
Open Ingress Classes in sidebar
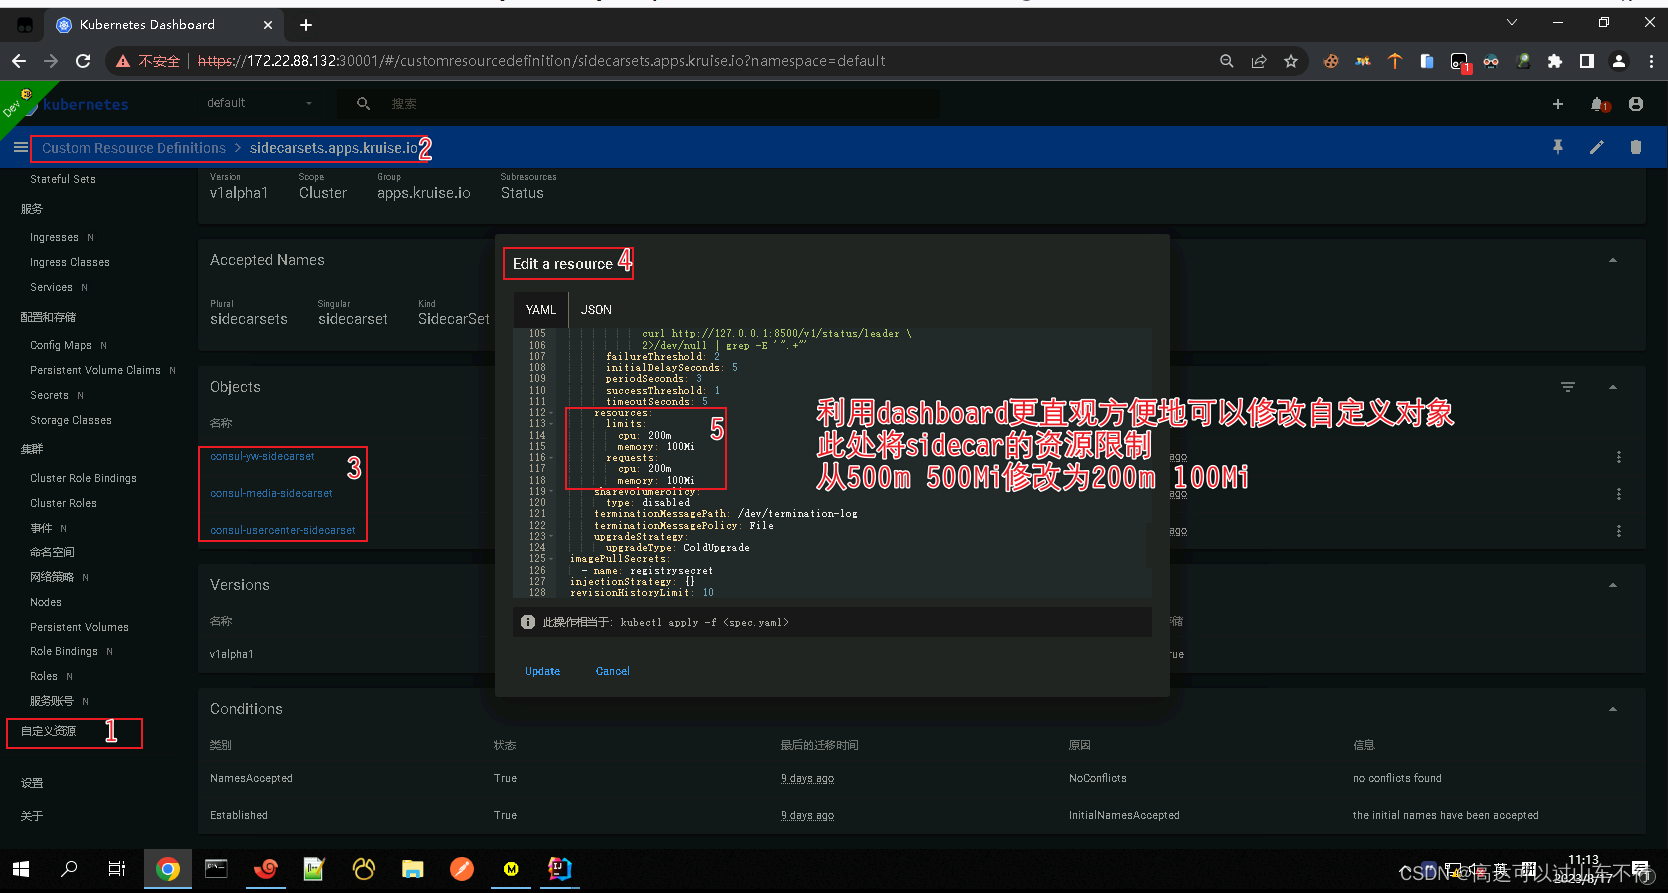click(70, 262)
